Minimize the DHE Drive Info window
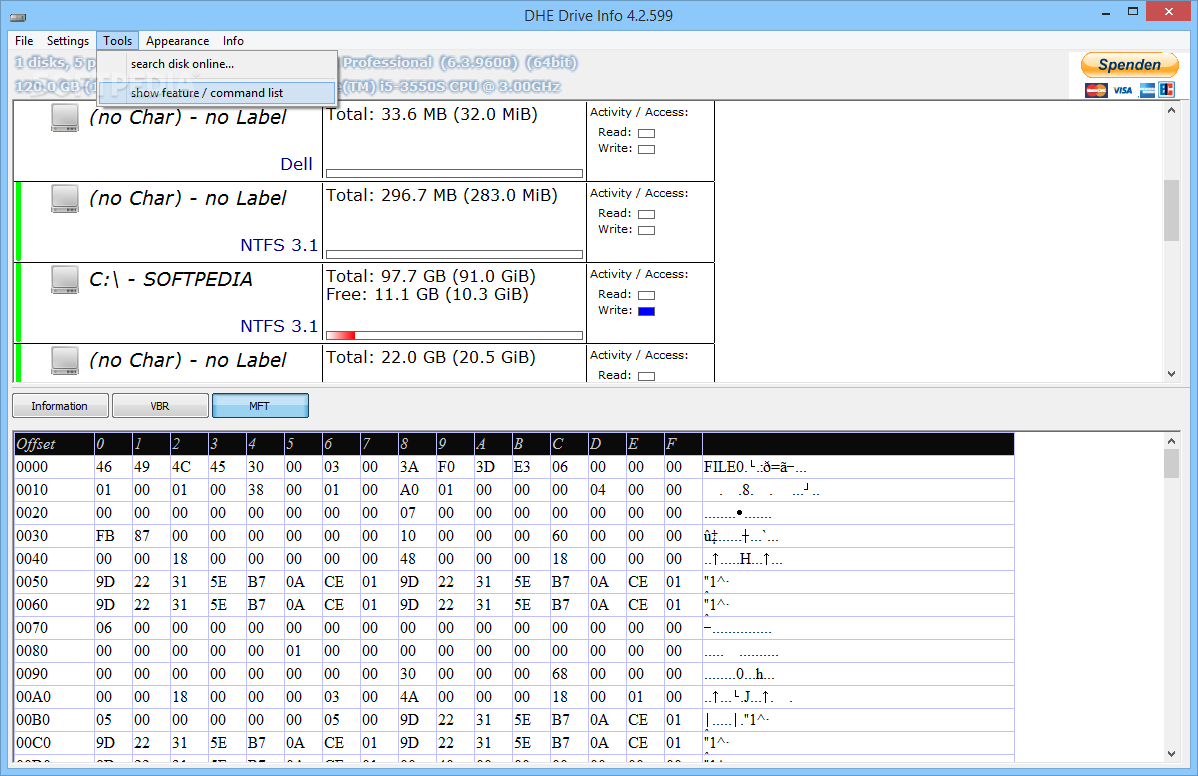The height and width of the screenshot is (776, 1198). pyautogui.click(x=1106, y=12)
